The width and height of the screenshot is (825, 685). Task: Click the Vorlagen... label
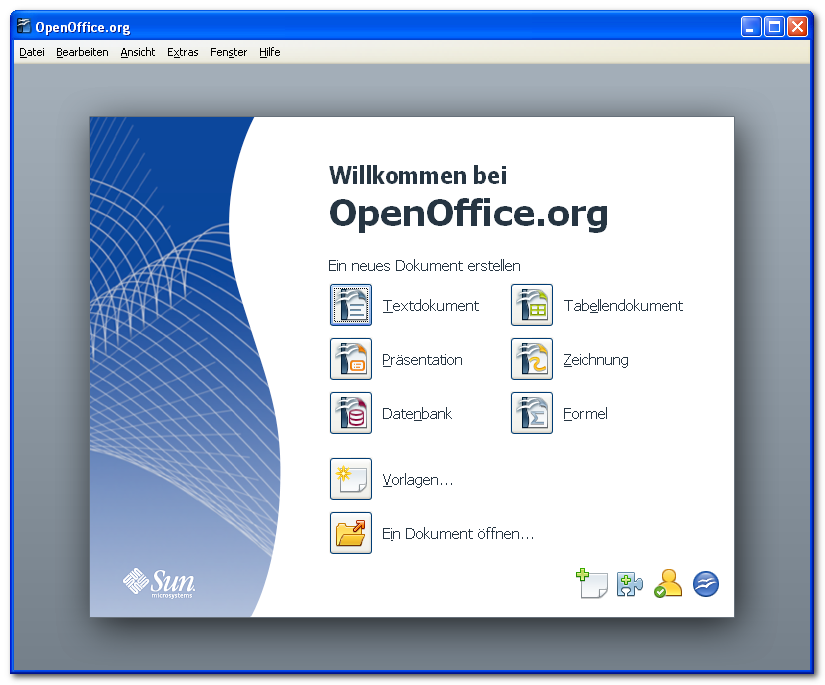pos(417,480)
